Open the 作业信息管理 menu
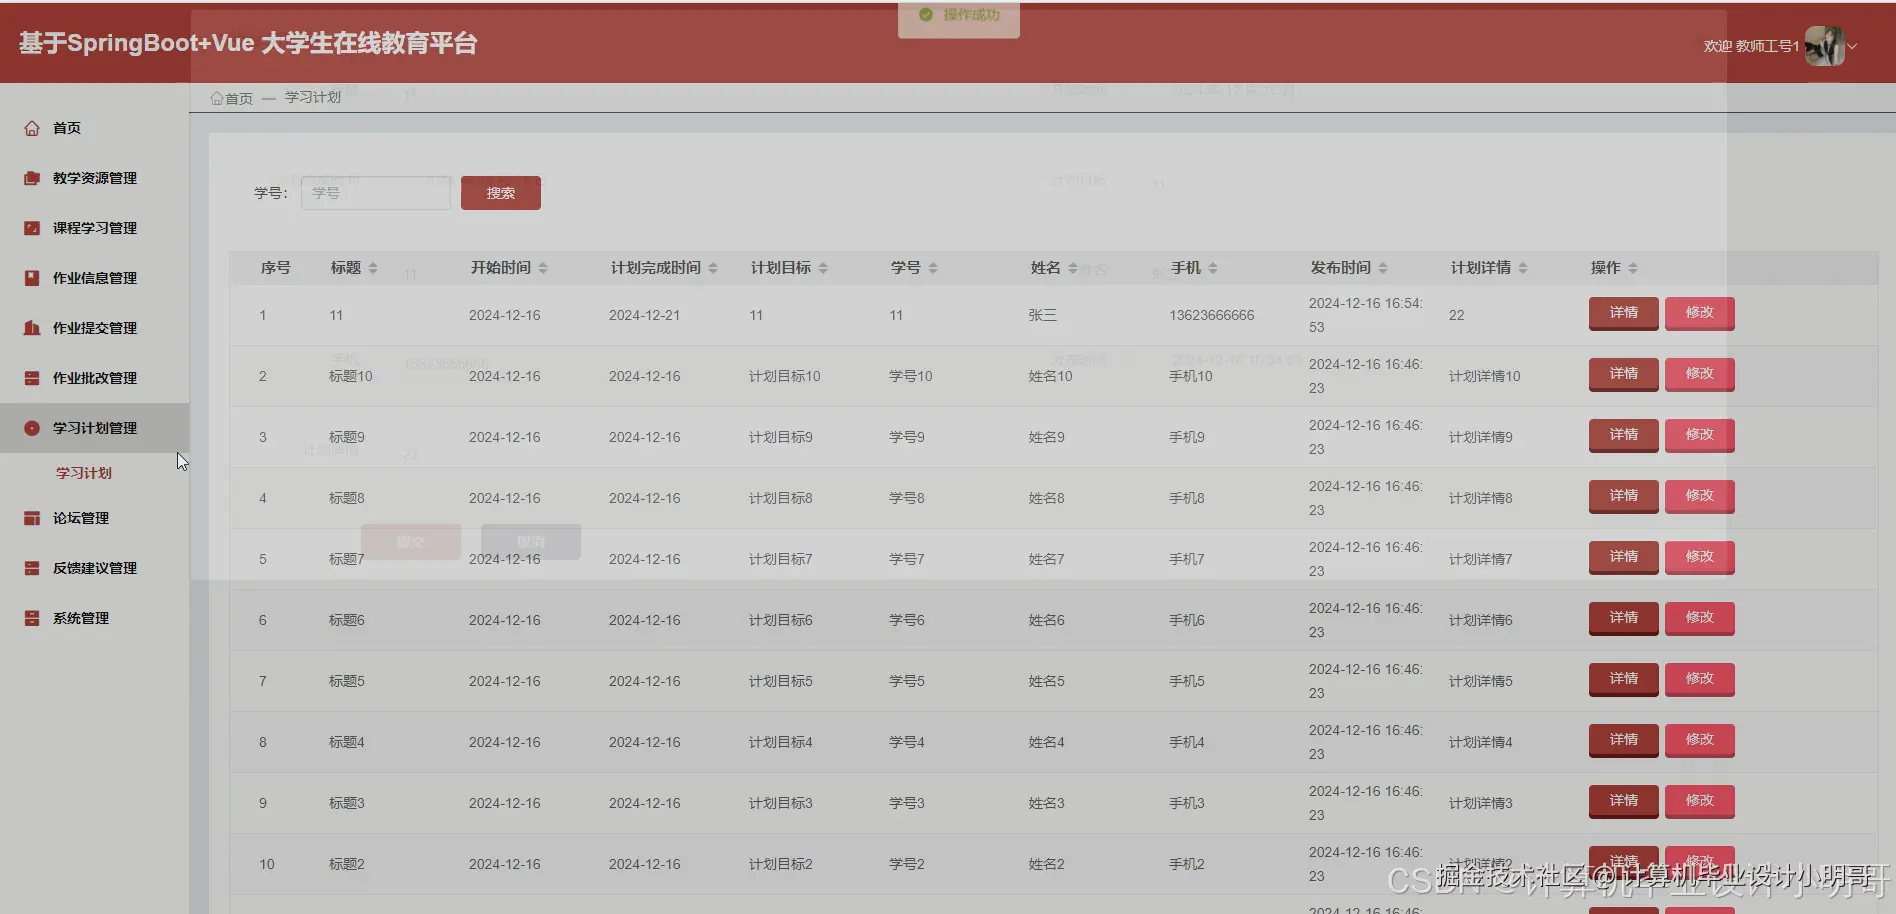Image resolution: width=1896 pixels, height=914 pixels. [94, 278]
